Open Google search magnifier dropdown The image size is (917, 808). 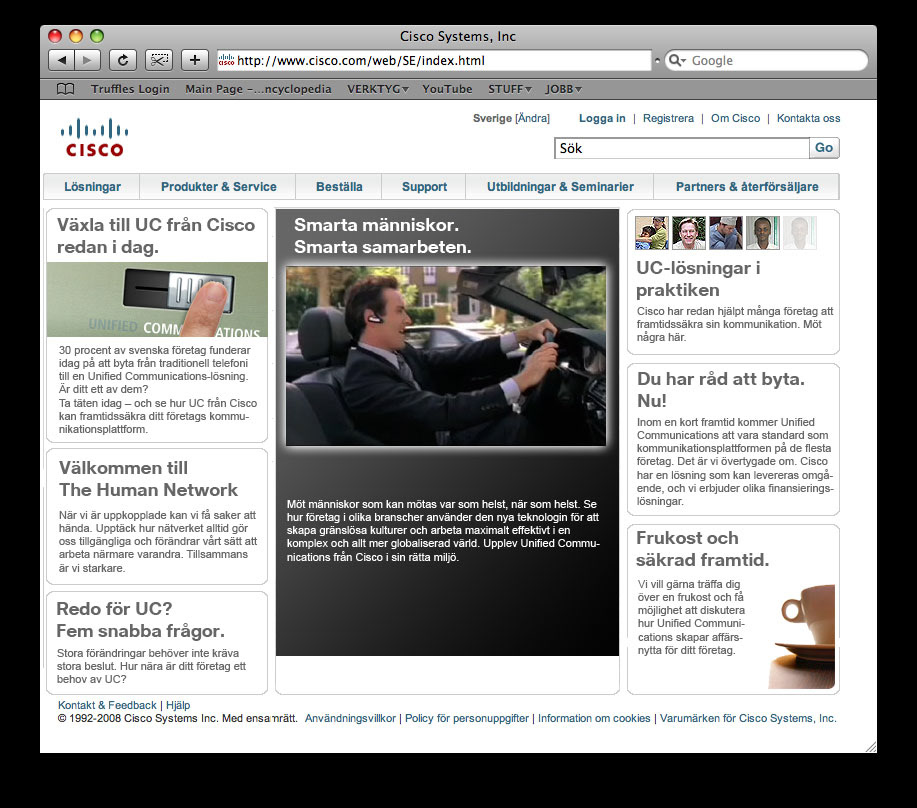coord(677,60)
